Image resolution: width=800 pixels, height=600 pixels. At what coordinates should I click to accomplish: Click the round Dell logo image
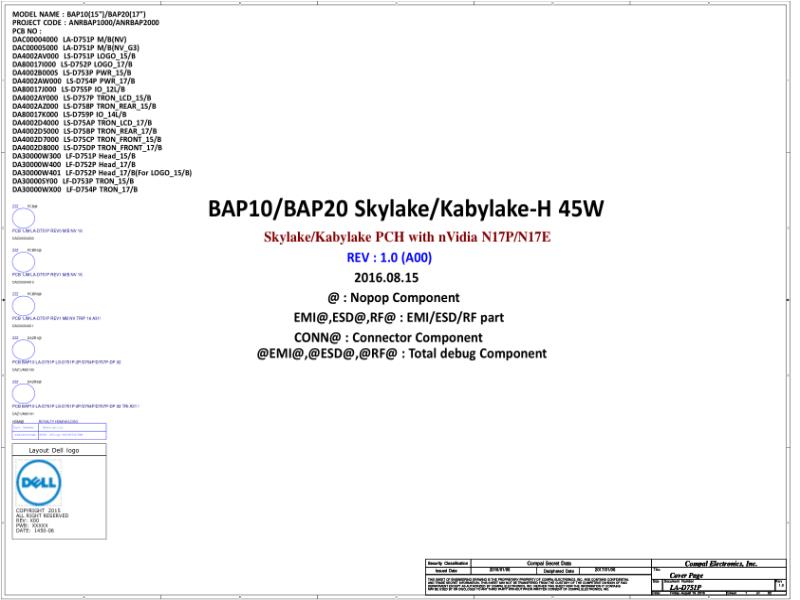[x=39, y=482]
